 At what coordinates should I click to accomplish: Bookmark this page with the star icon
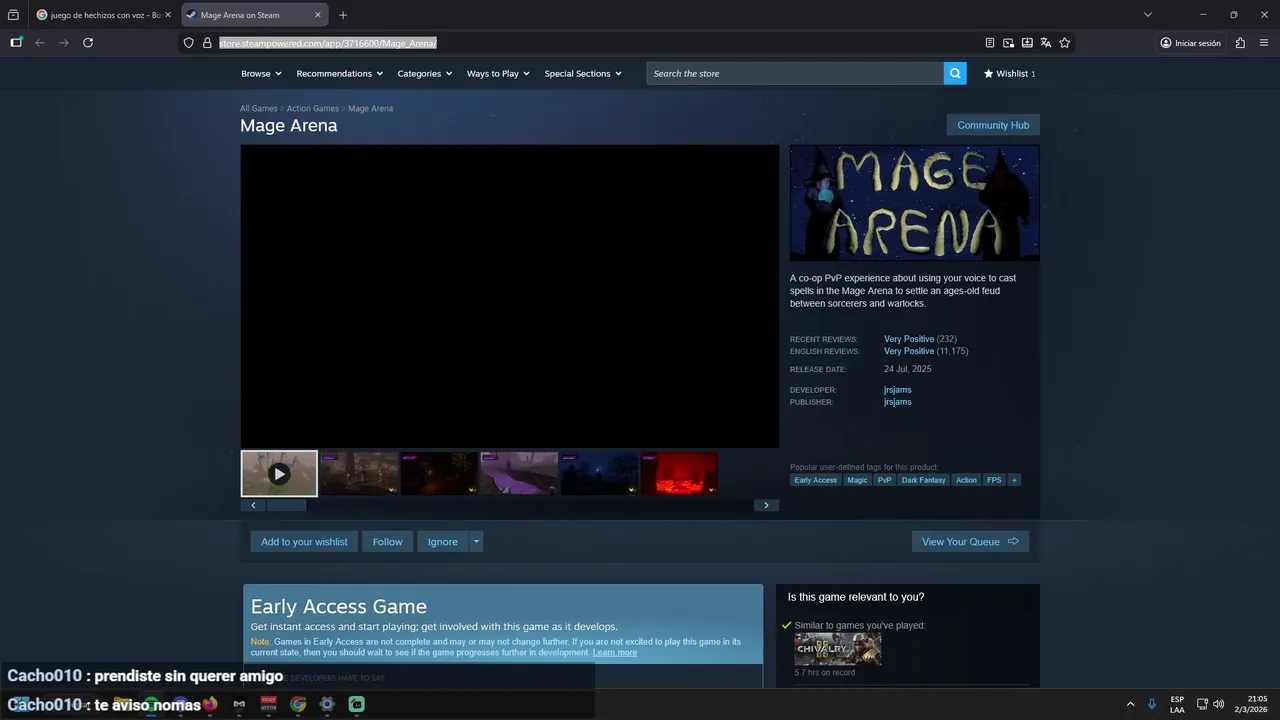(1065, 43)
